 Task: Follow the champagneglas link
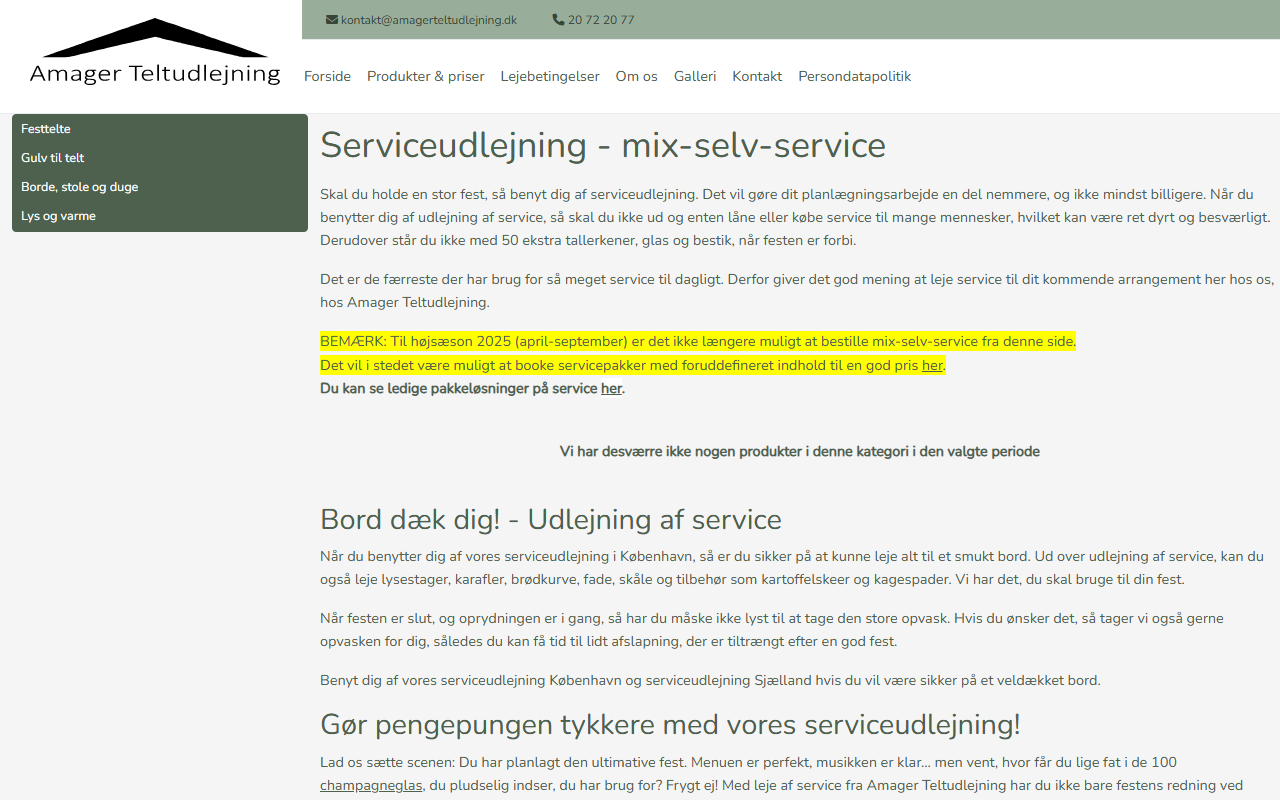pyautogui.click(x=371, y=786)
